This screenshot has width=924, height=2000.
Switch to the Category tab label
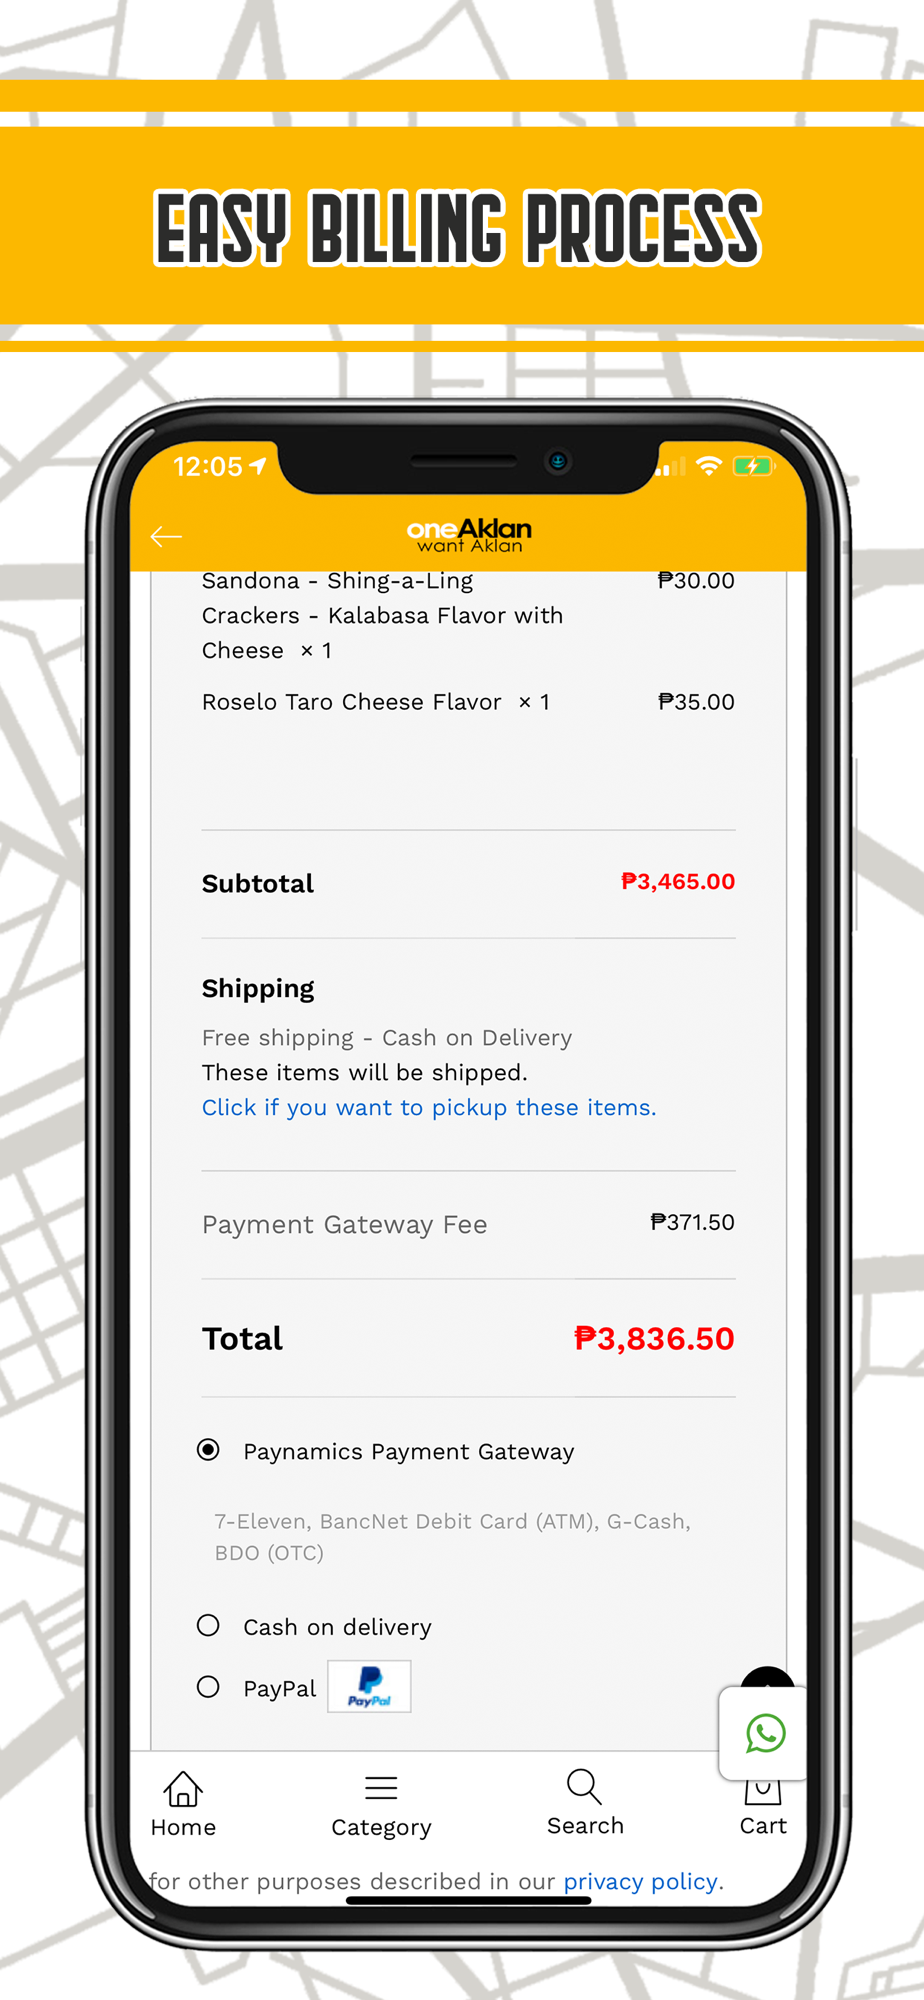tap(381, 1827)
